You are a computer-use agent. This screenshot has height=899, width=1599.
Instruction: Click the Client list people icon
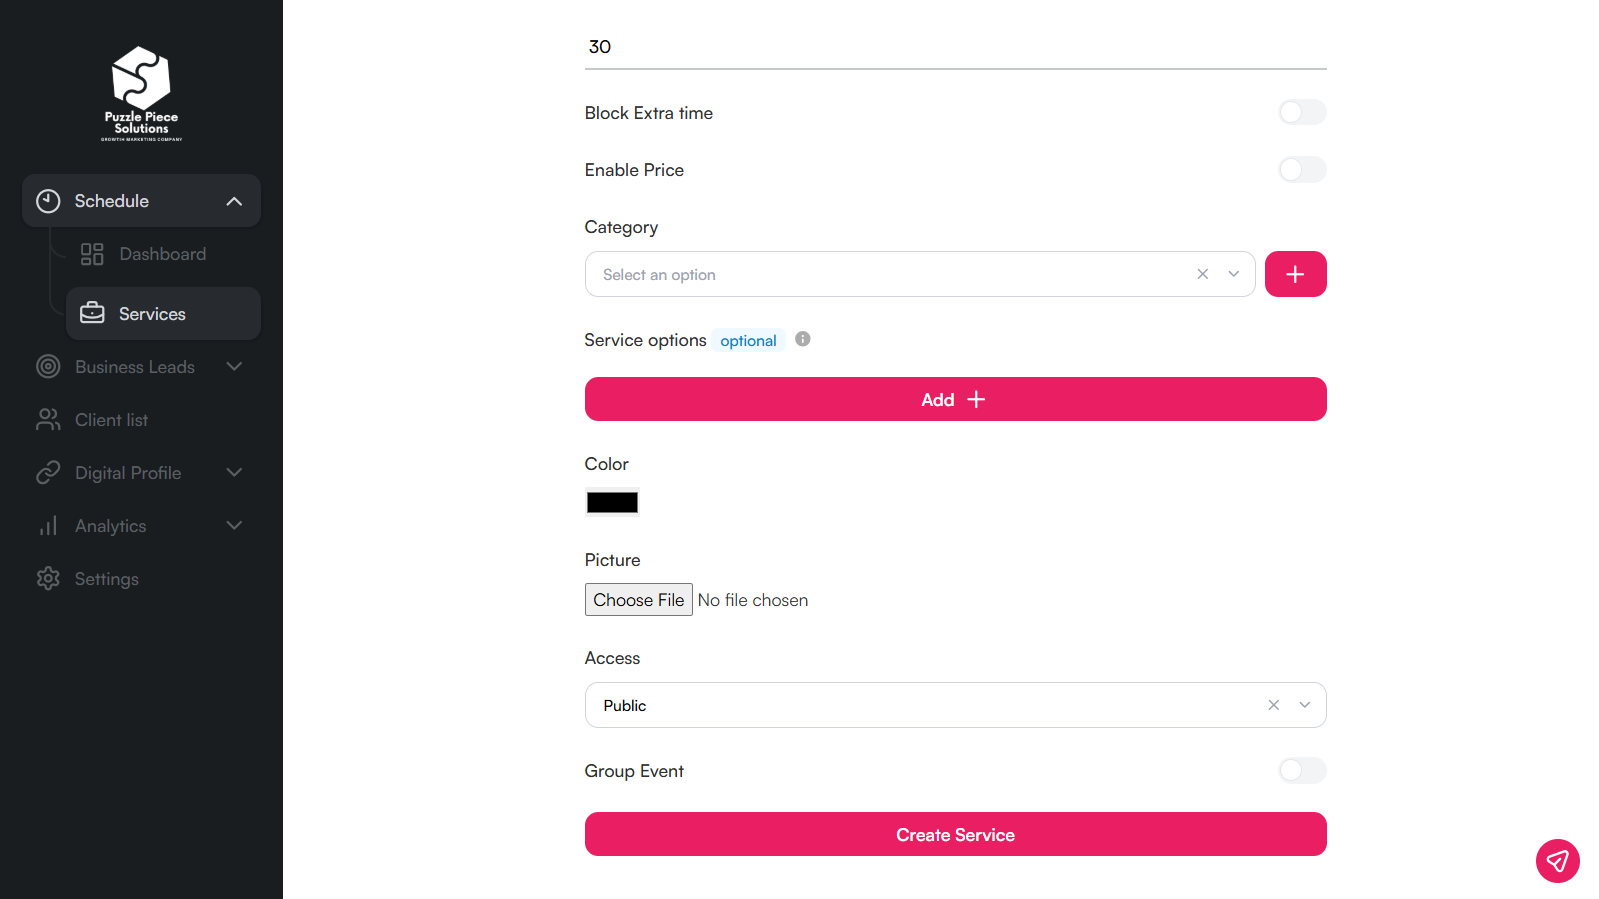click(x=47, y=419)
